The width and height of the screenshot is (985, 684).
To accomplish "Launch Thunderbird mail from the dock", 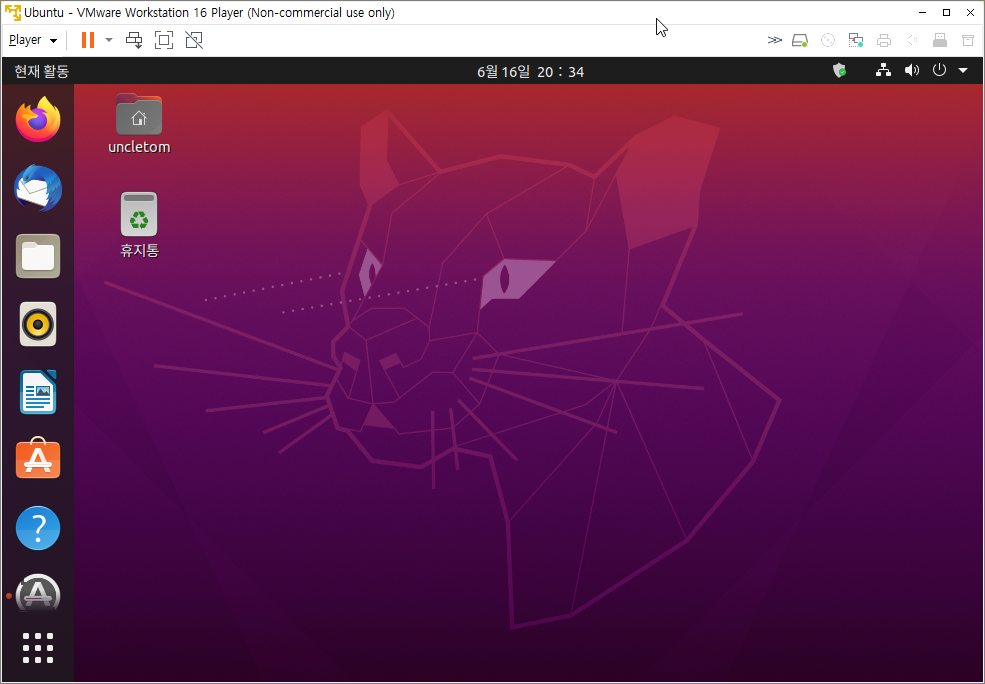I will coord(38,188).
